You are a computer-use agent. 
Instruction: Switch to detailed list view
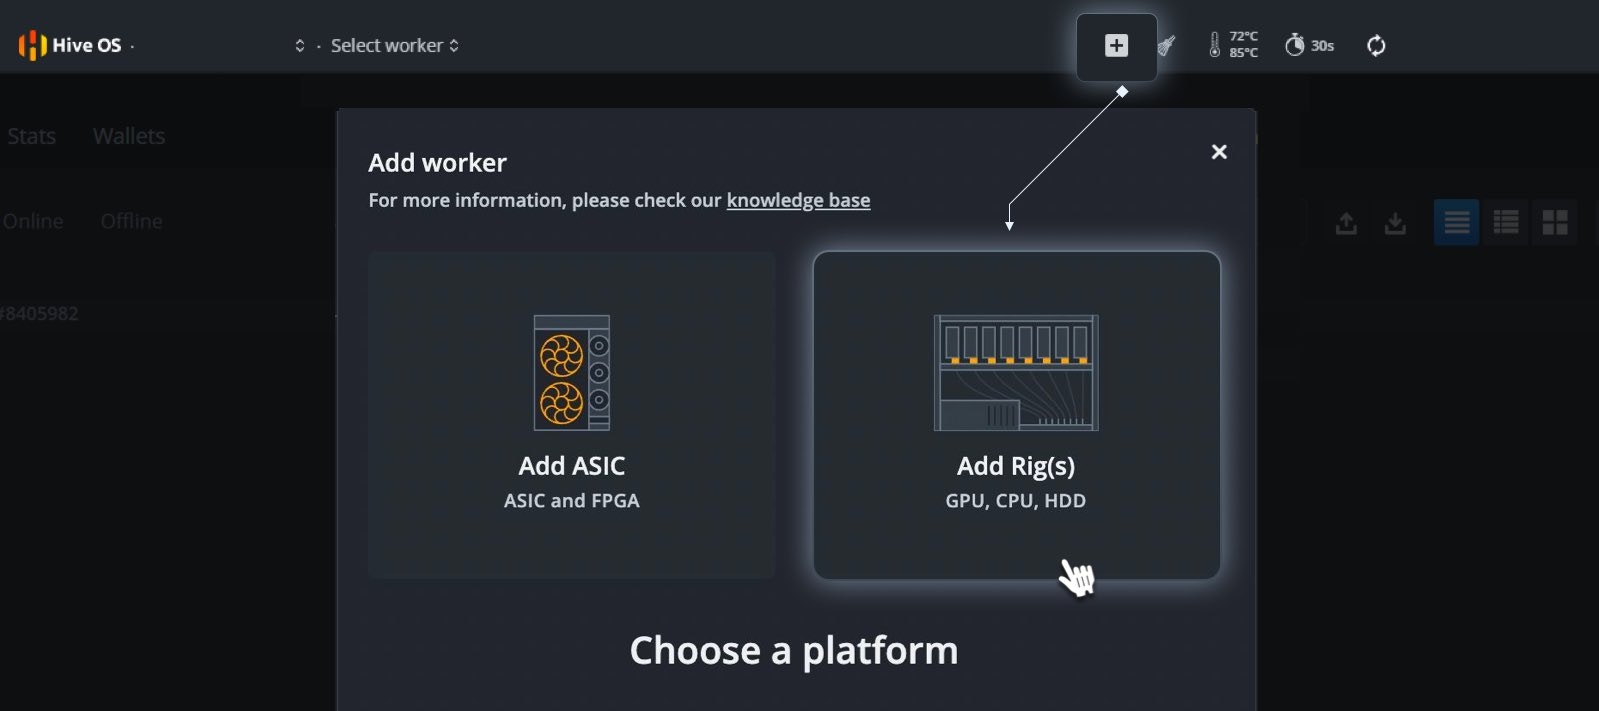tap(1506, 222)
